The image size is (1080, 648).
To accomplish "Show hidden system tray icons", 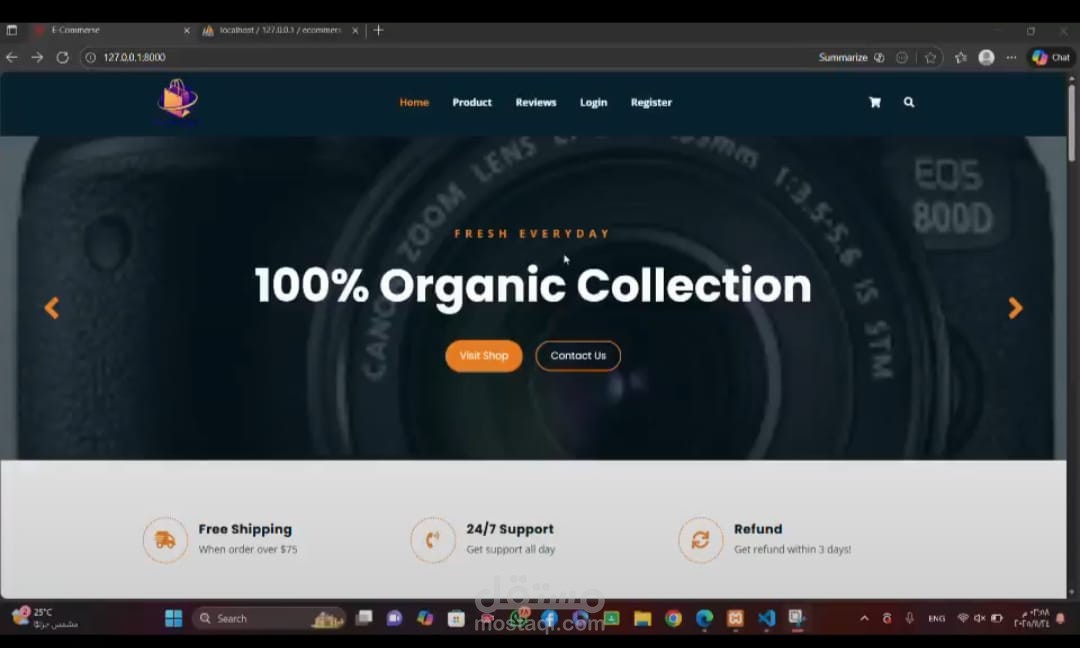I will [864, 618].
